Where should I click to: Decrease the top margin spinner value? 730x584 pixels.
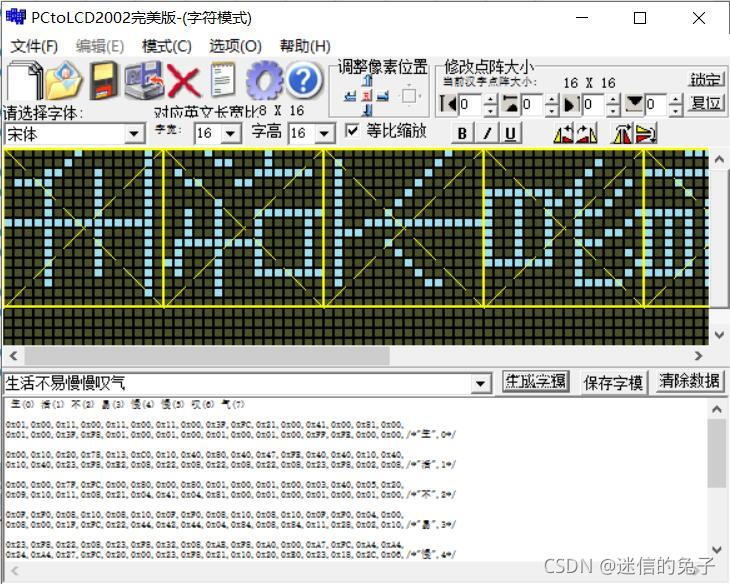[552, 110]
